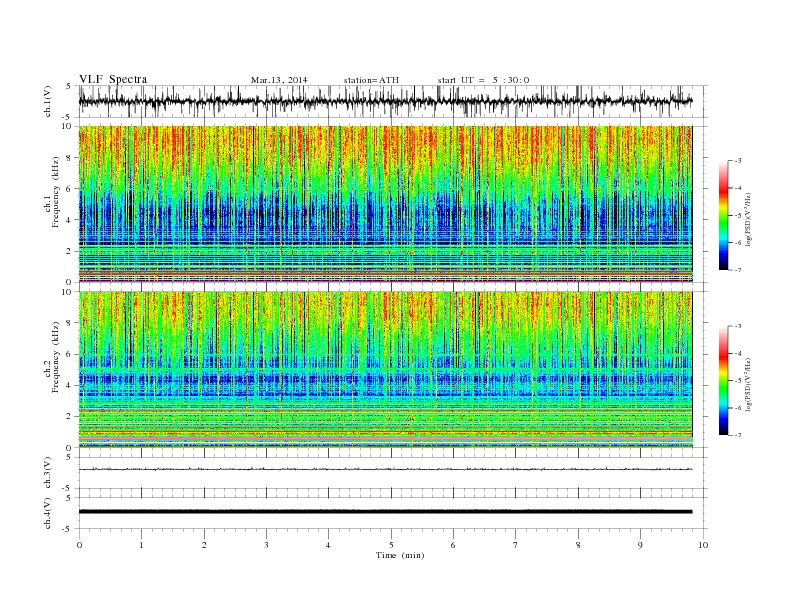Click time-axis tick label "3"
Viewport: 792px width, 612px height.
click(x=266, y=545)
